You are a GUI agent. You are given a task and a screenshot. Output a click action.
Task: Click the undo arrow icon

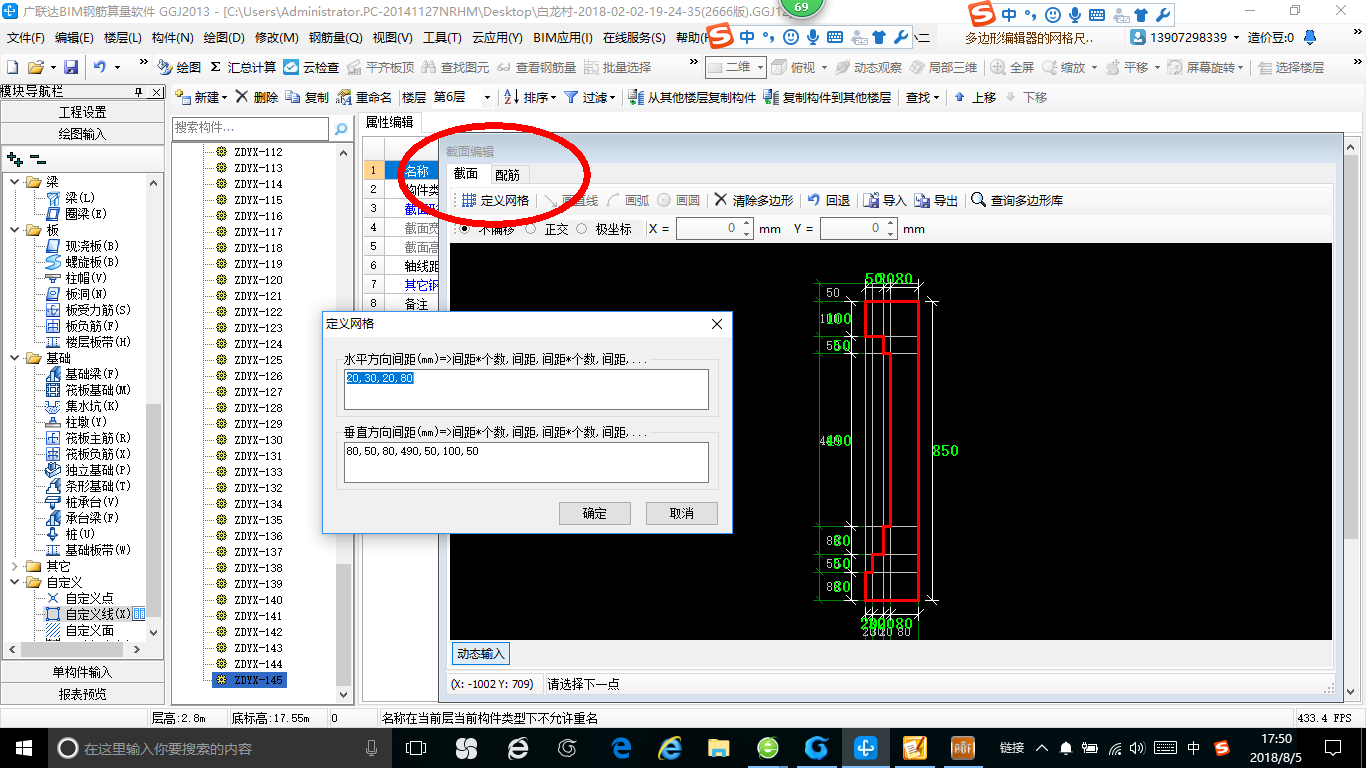[x=100, y=67]
